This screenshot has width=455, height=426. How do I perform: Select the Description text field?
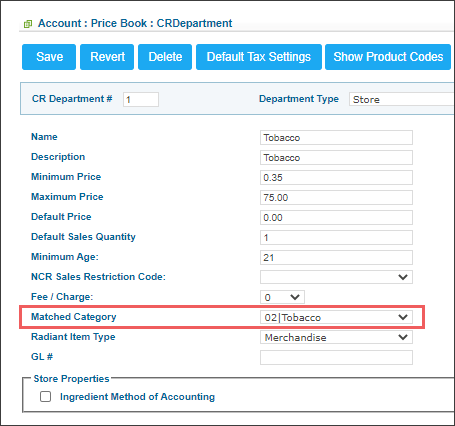pos(336,158)
